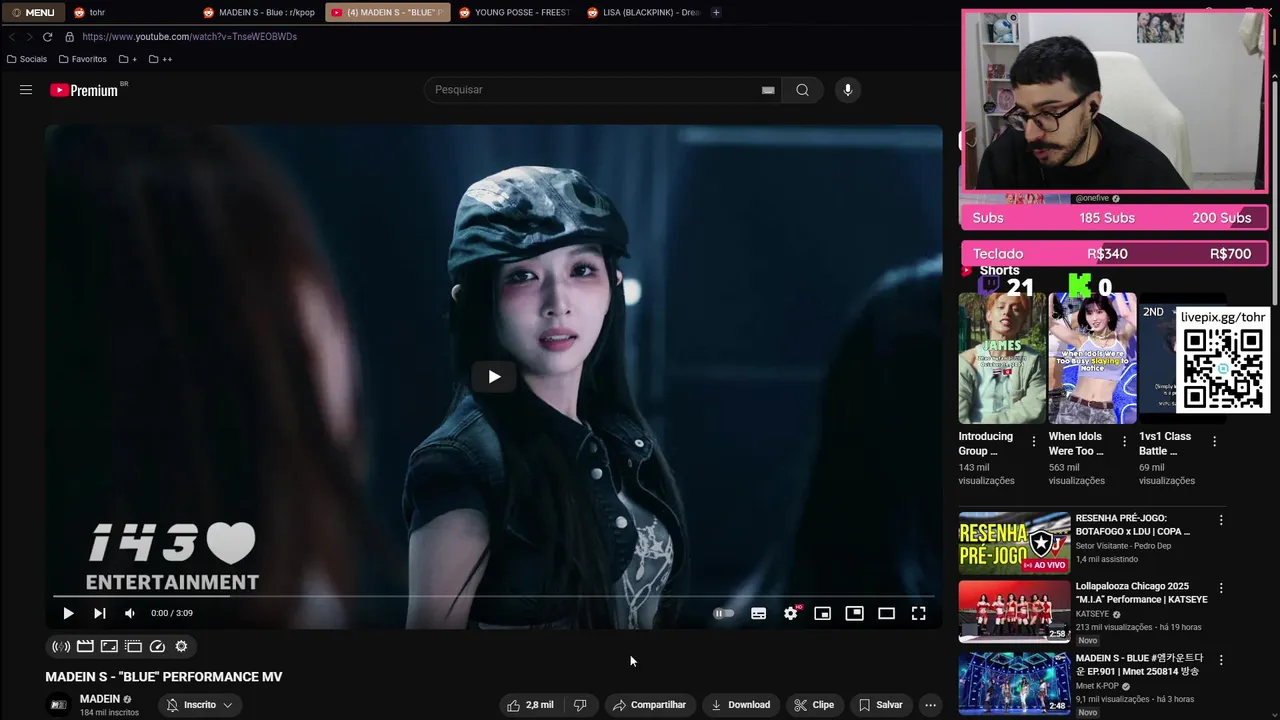
Task: Open a new browser tab
Action: tap(716, 12)
